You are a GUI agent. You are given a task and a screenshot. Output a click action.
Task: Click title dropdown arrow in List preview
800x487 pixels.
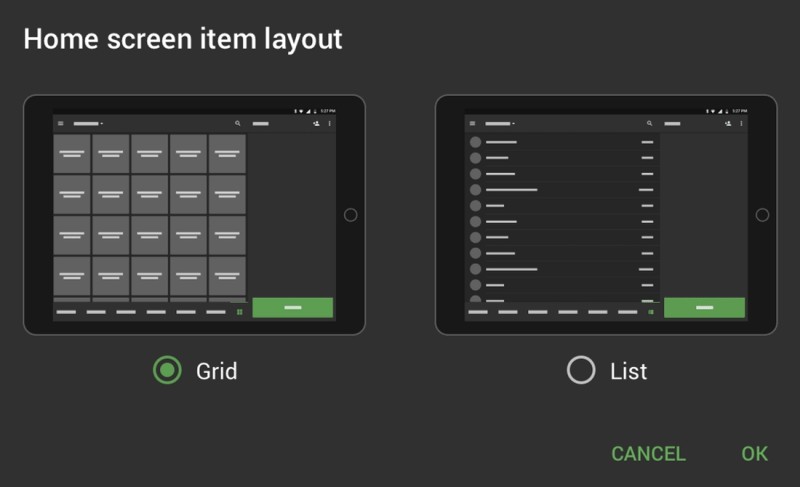(514, 124)
